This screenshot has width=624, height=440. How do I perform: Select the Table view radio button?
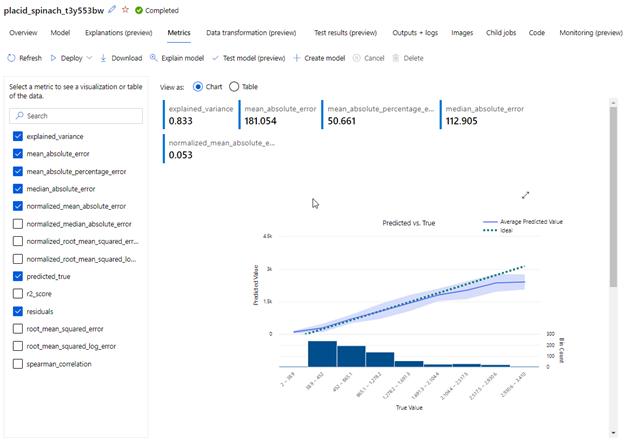point(235,87)
